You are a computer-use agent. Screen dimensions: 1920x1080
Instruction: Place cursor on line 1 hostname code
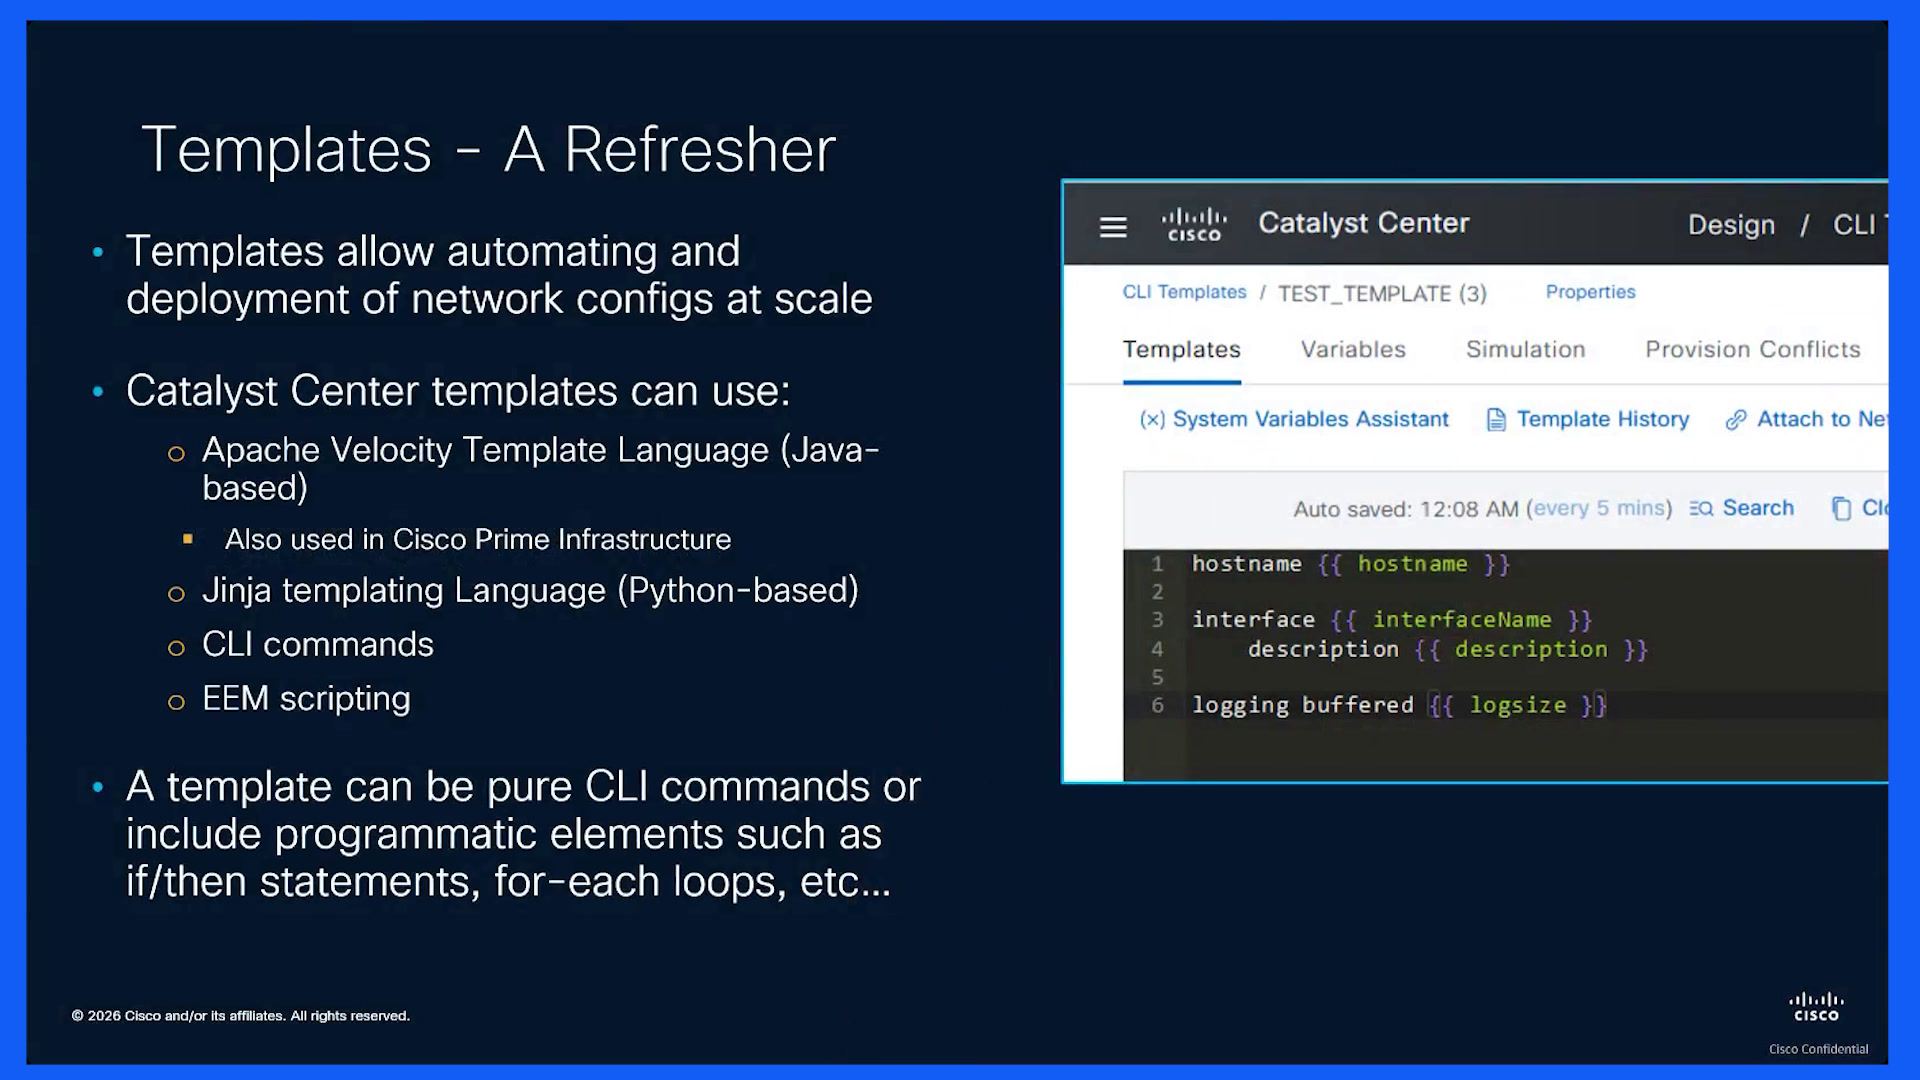click(1350, 565)
